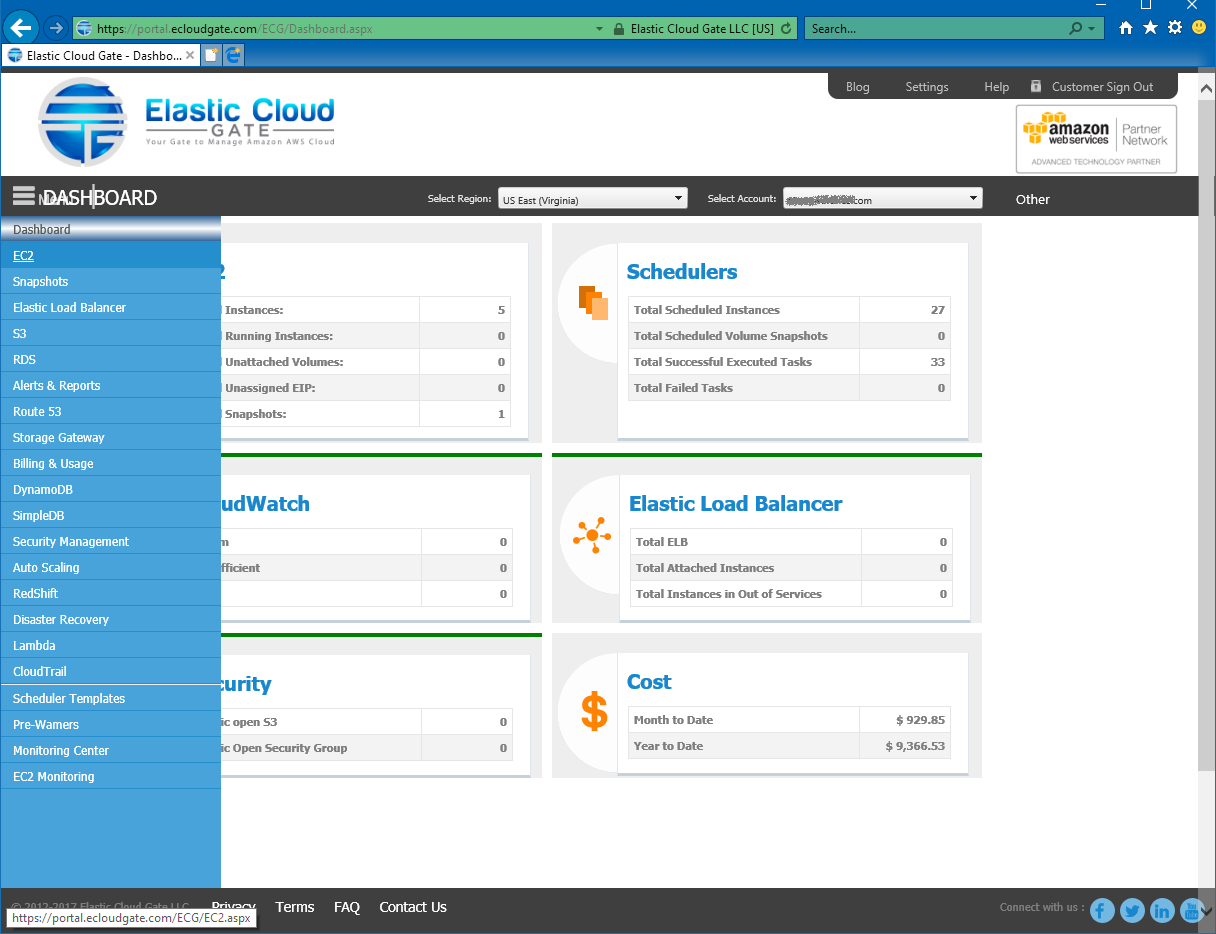This screenshot has height=934, width=1216.
Task: Open Monitoring Center menu item
Action: point(110,750)
